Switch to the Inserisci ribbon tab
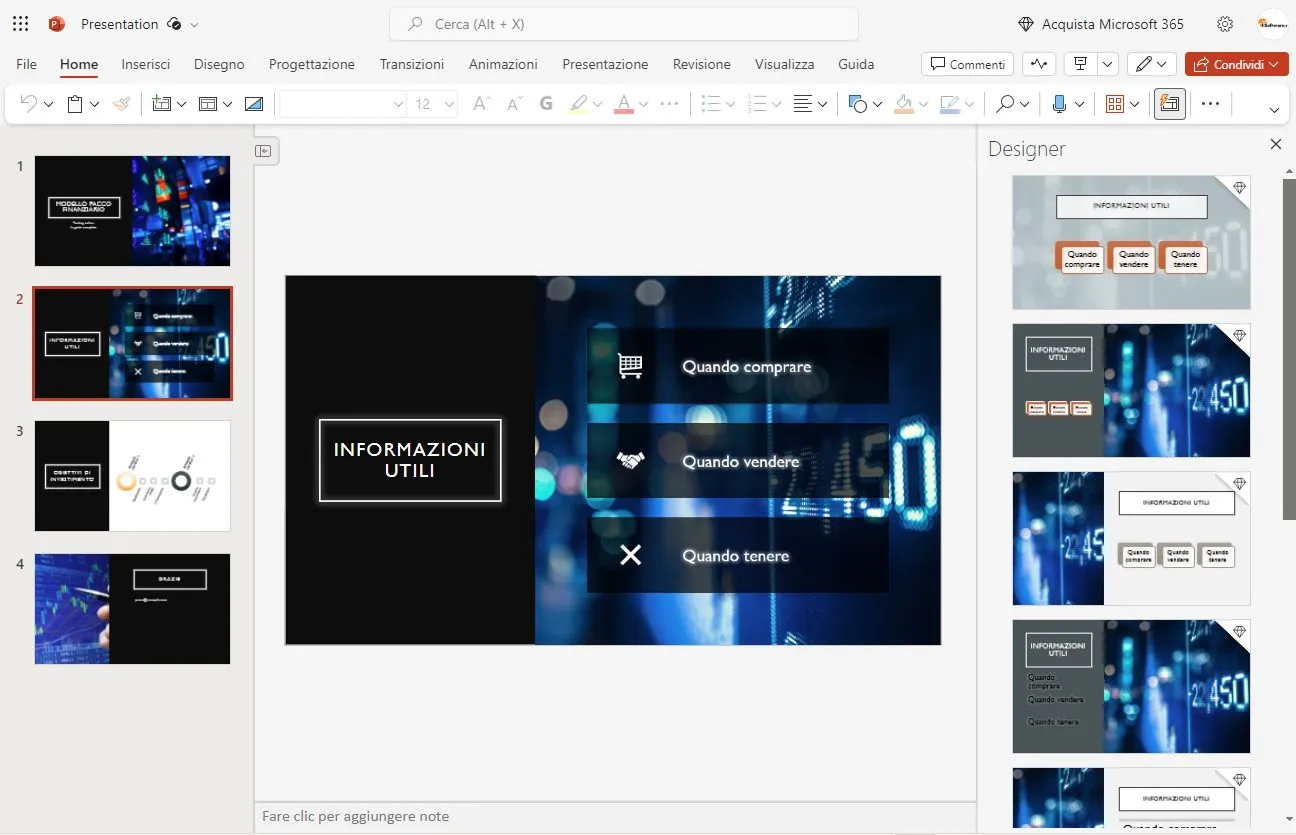This screenshot has width=1296, height=835. pyautogui.click(x=145, y=64)
